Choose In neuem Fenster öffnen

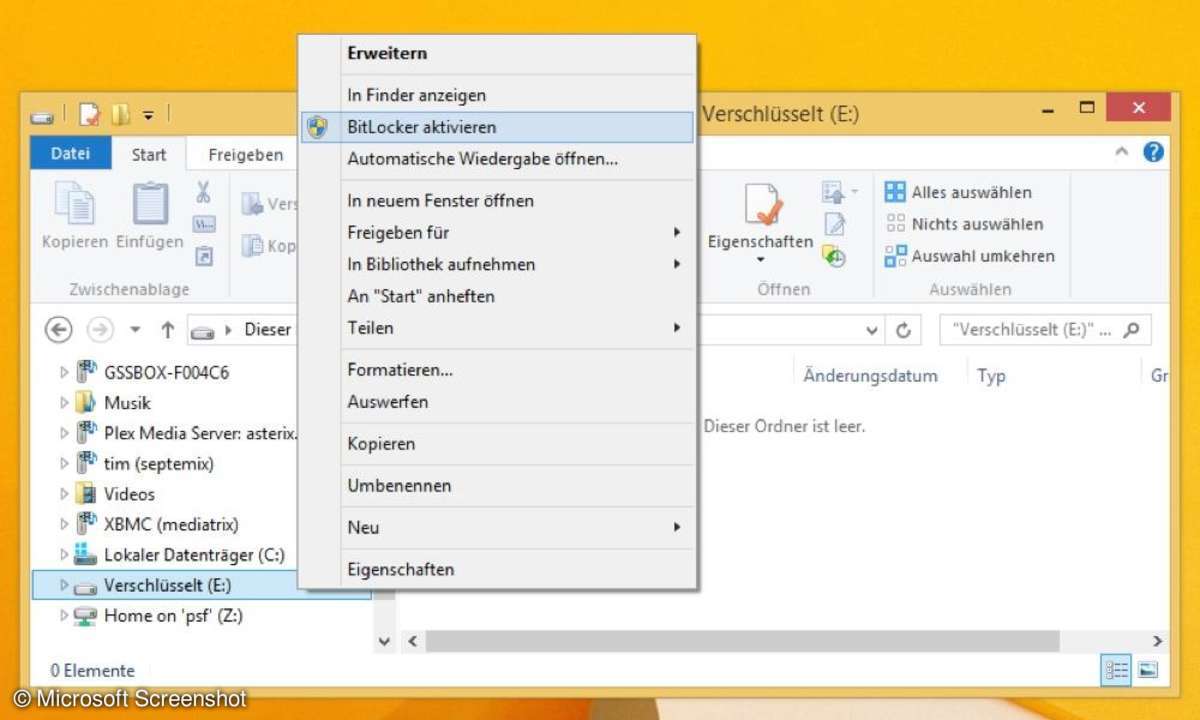[497, 200]
